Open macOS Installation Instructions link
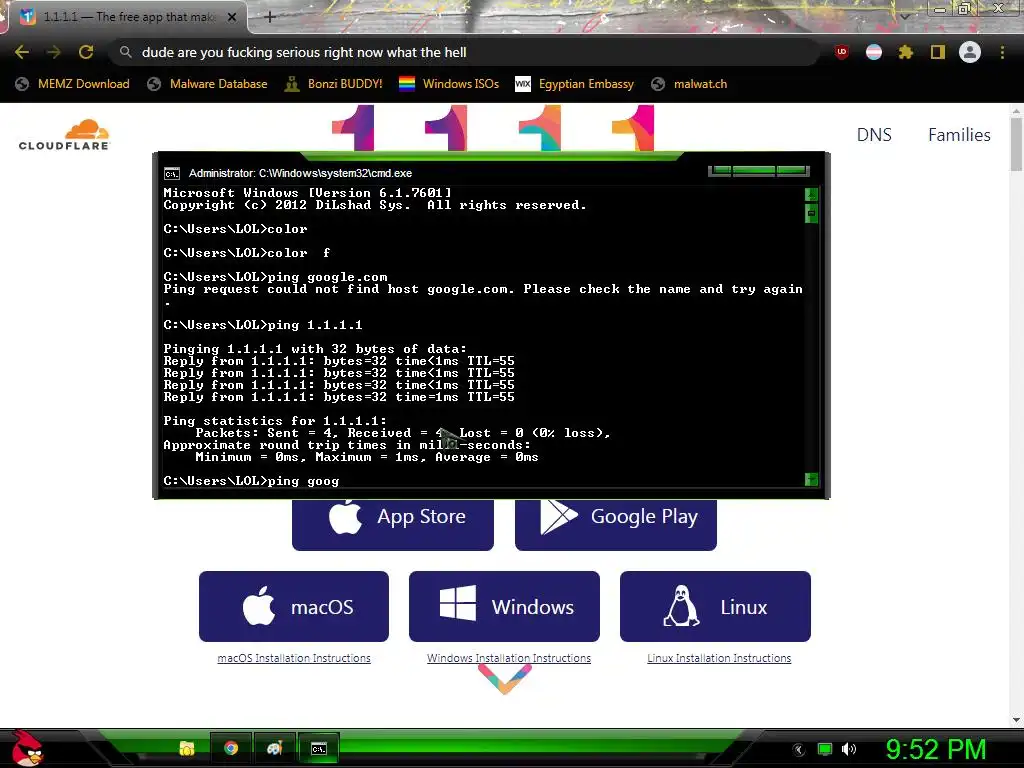 (x=294, y=658)
